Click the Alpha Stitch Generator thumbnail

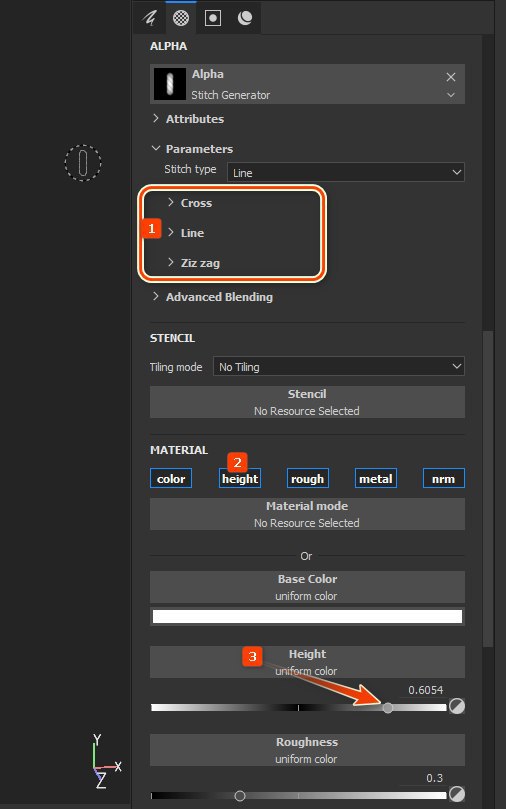click(169, 84)
